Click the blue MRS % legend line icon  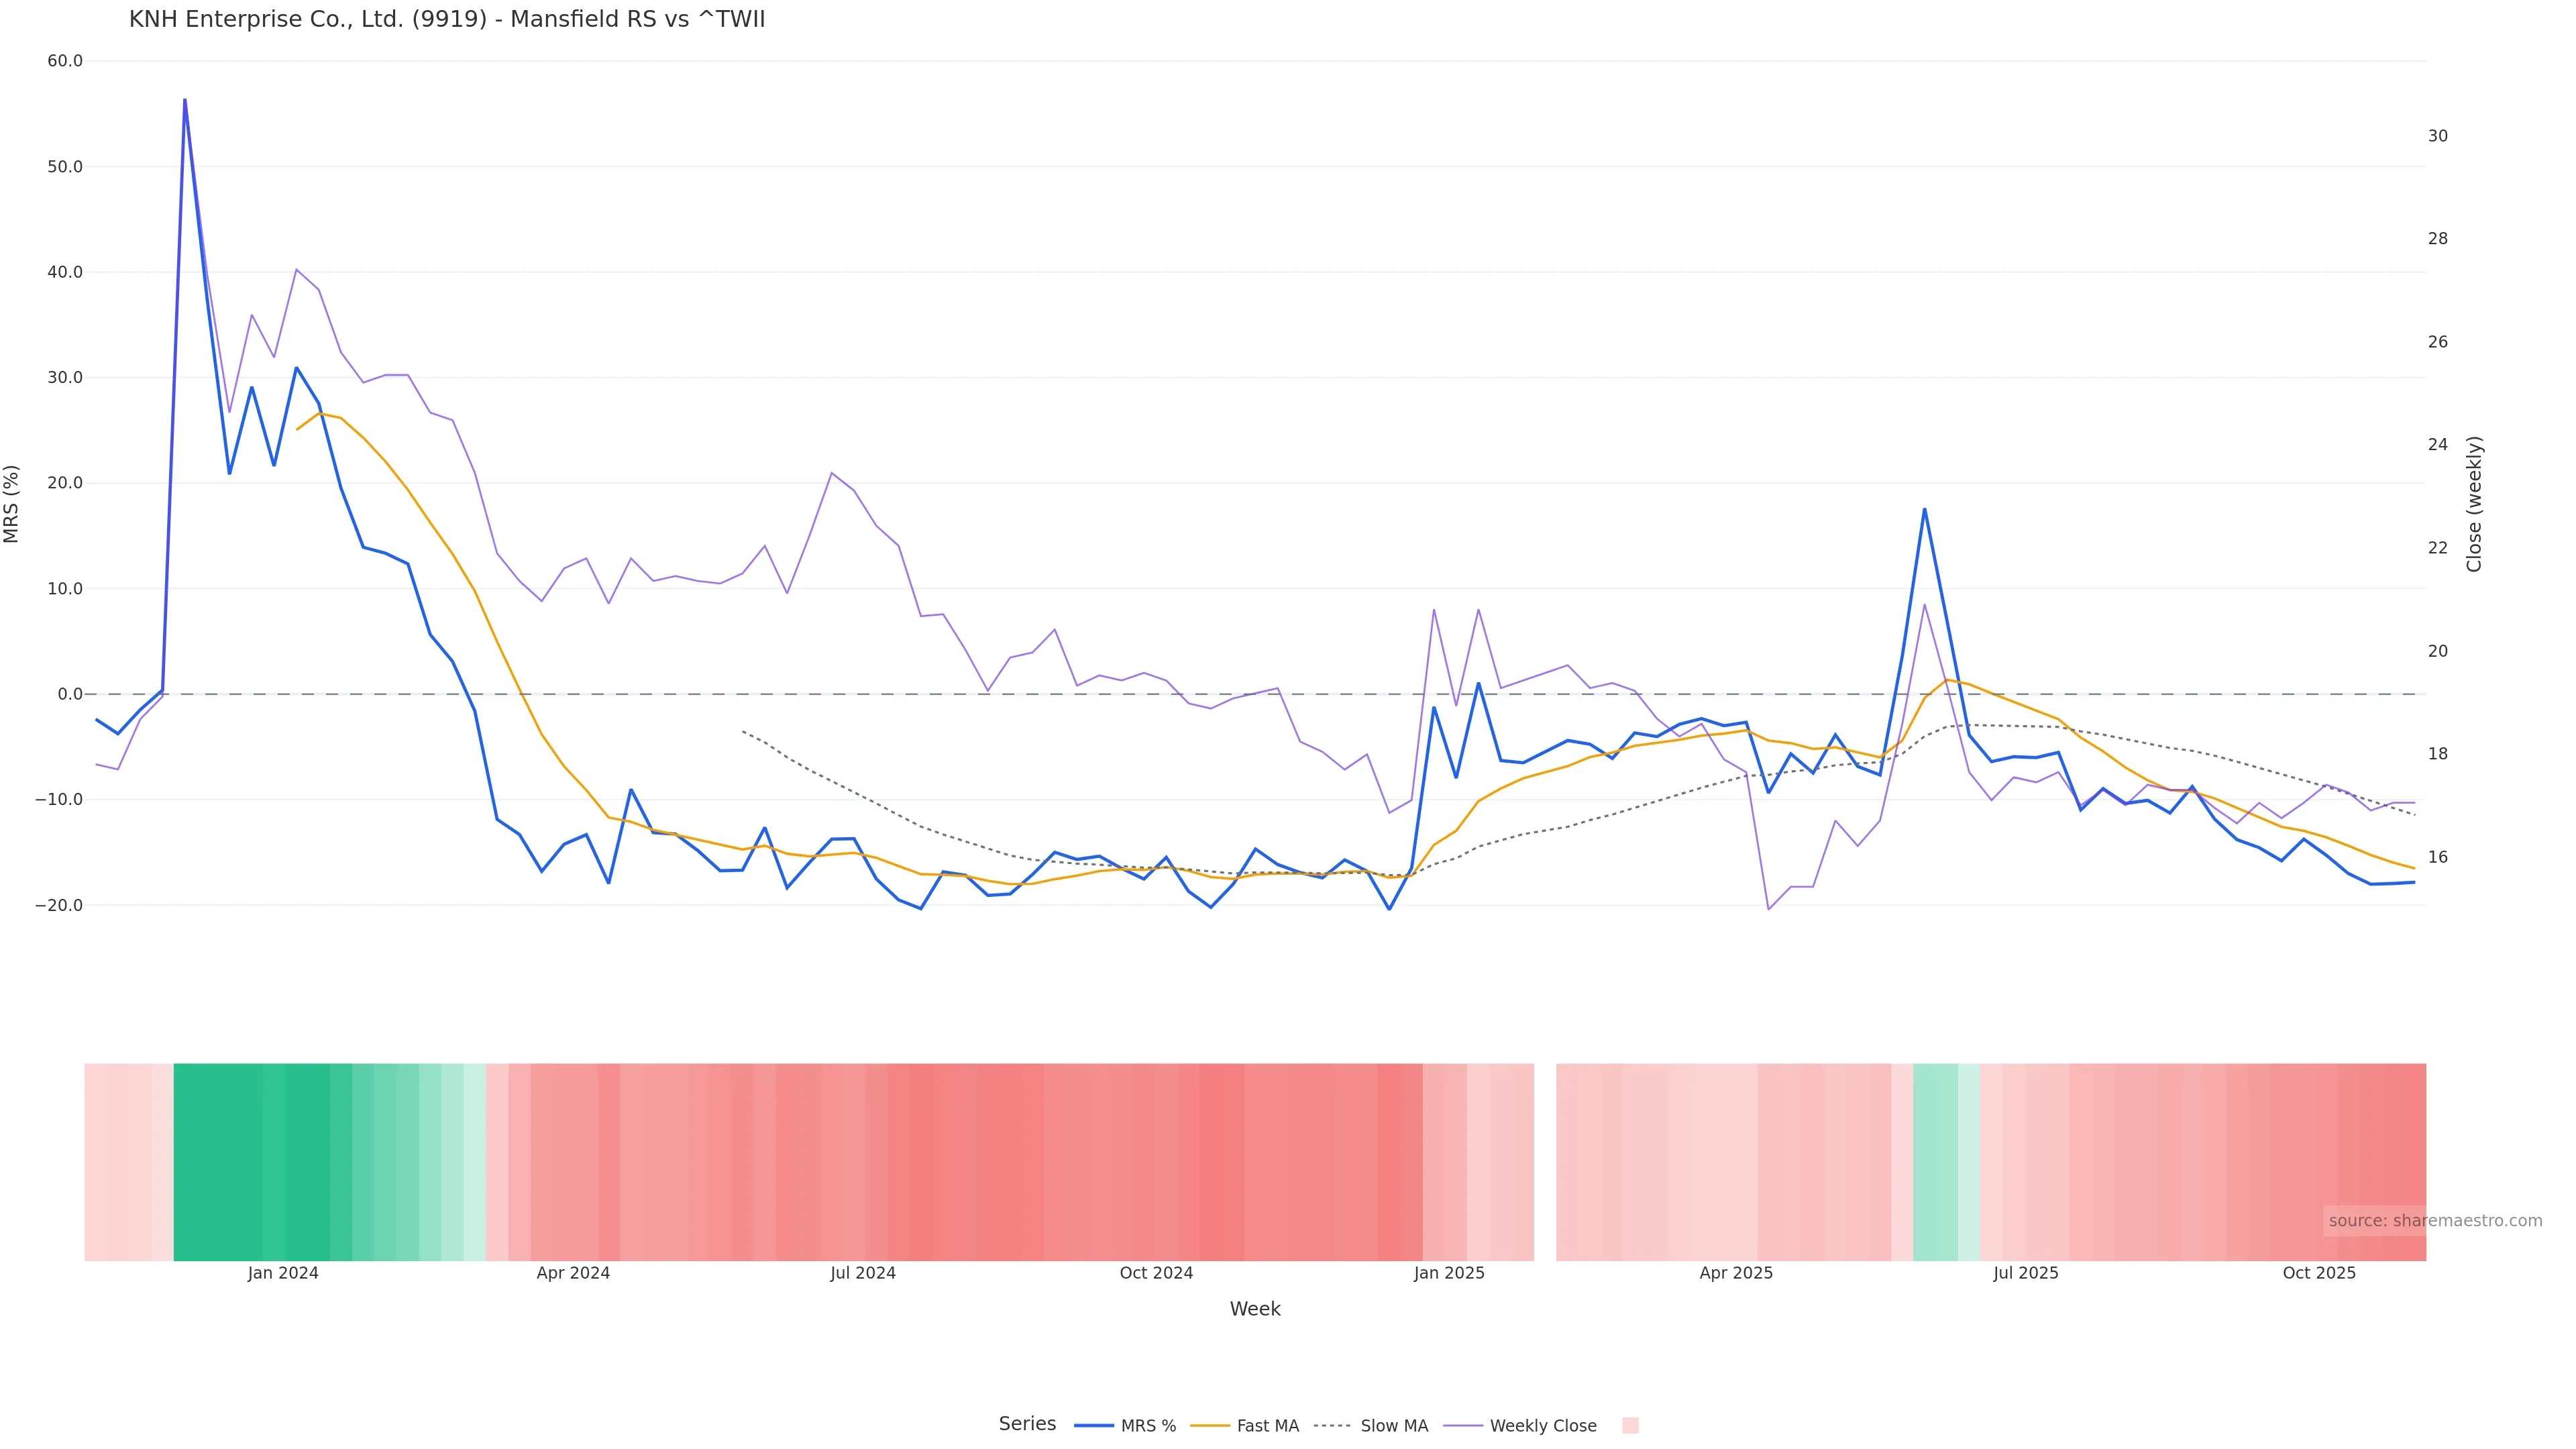(1093, 1426)
